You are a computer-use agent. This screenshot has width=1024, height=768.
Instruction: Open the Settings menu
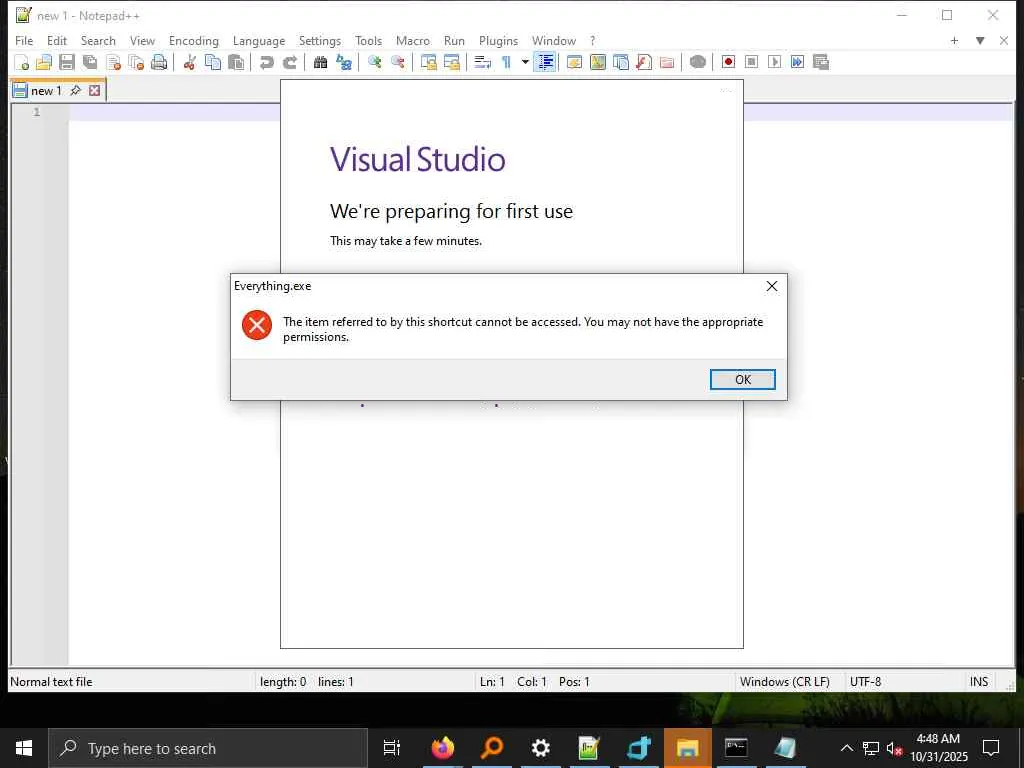point(319,40)
